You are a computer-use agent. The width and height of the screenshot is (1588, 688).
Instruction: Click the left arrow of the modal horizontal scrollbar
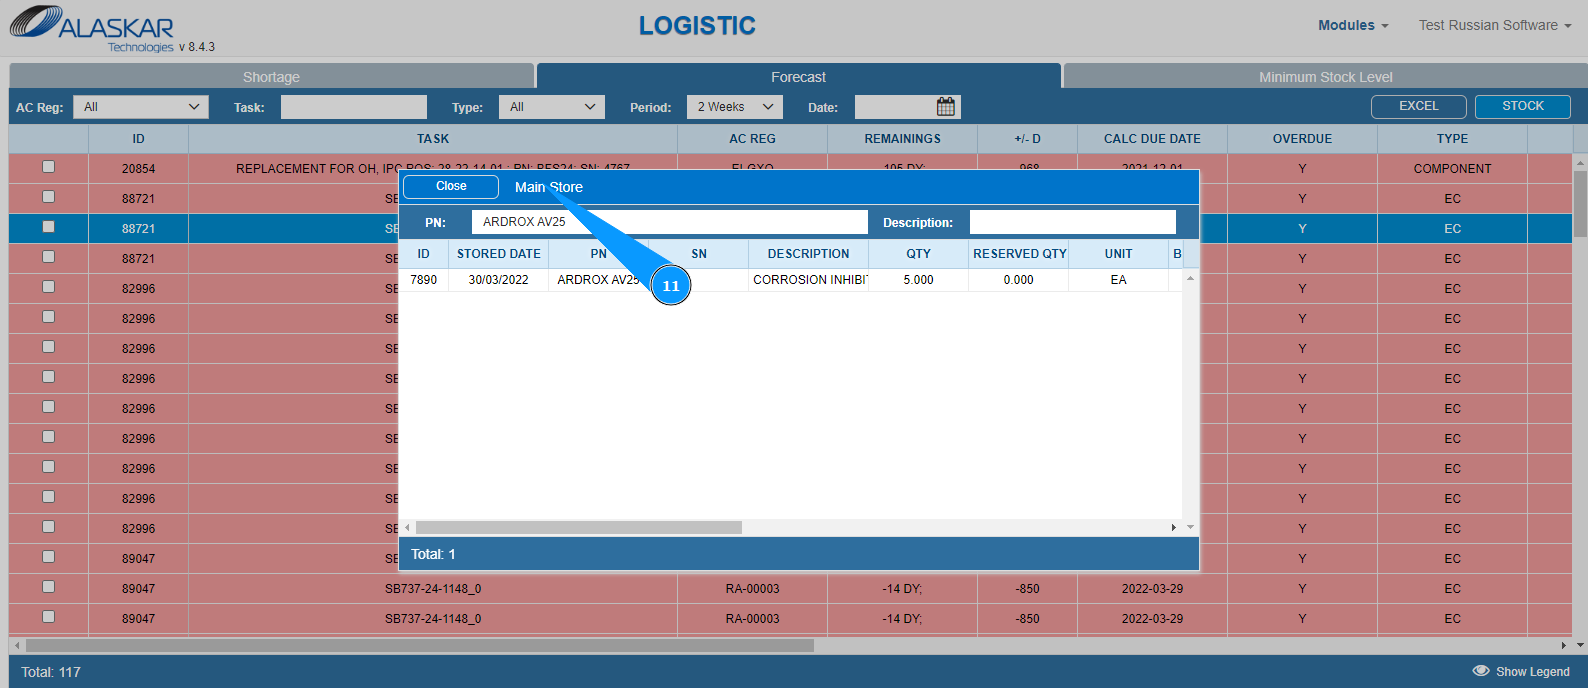(x=407, y=527)
